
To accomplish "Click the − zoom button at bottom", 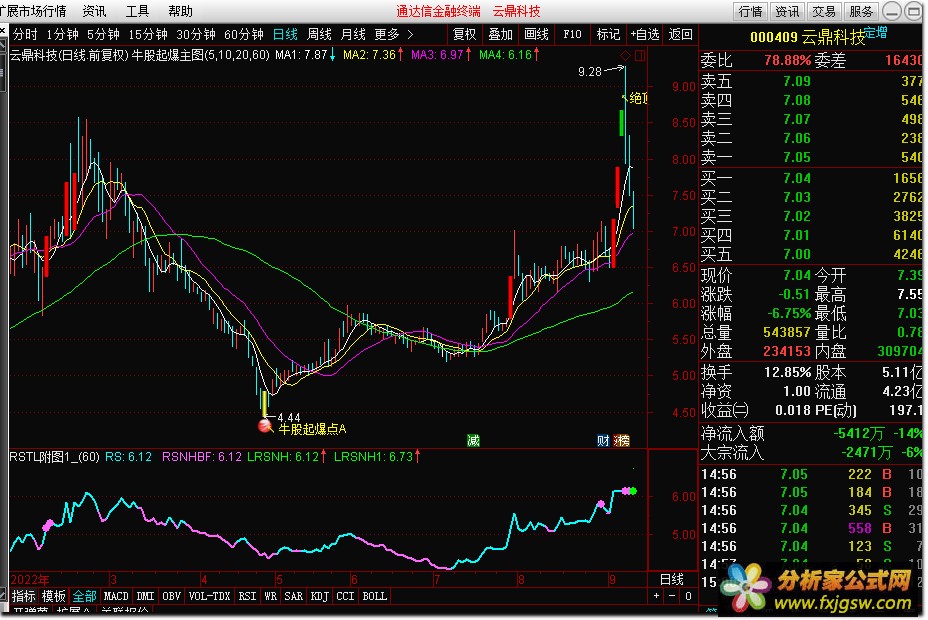I will pos(672,596).
